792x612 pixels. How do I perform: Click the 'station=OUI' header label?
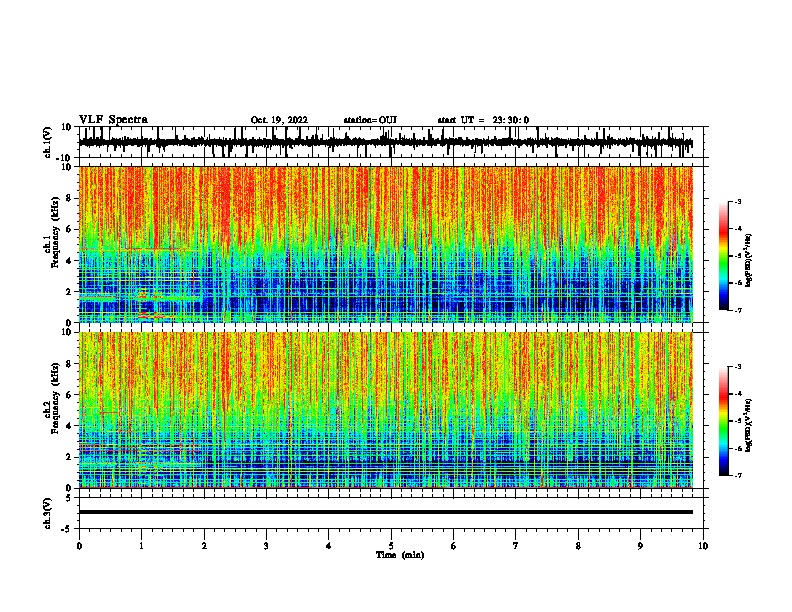tap(370, 120)
